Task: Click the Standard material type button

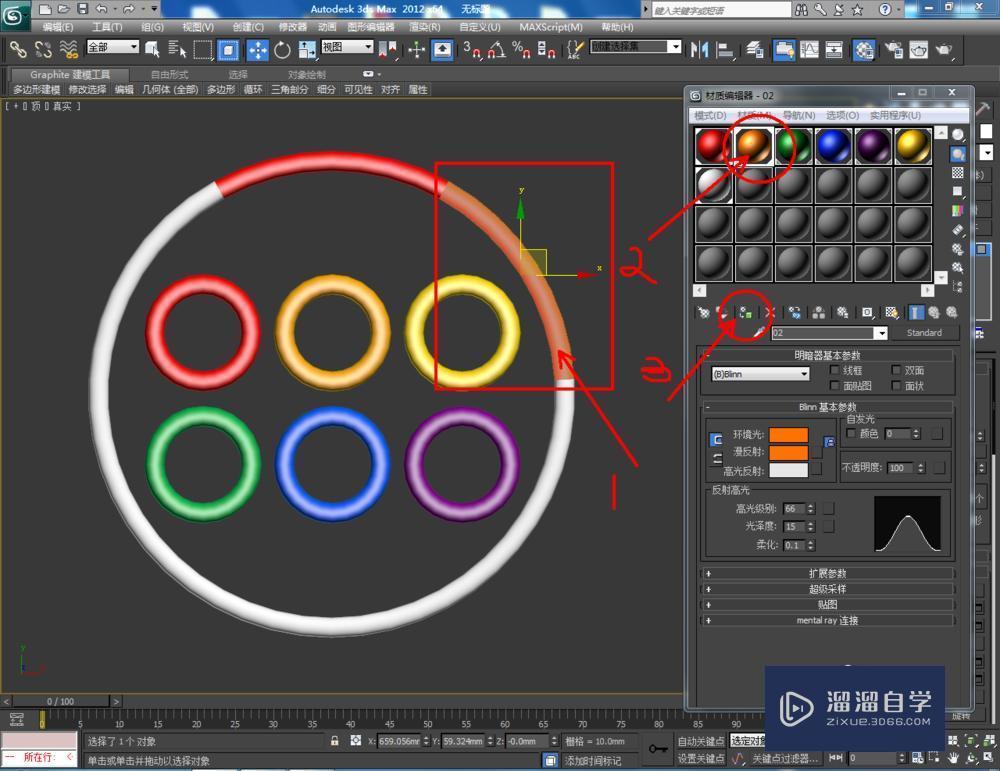Action: [926, 333]
